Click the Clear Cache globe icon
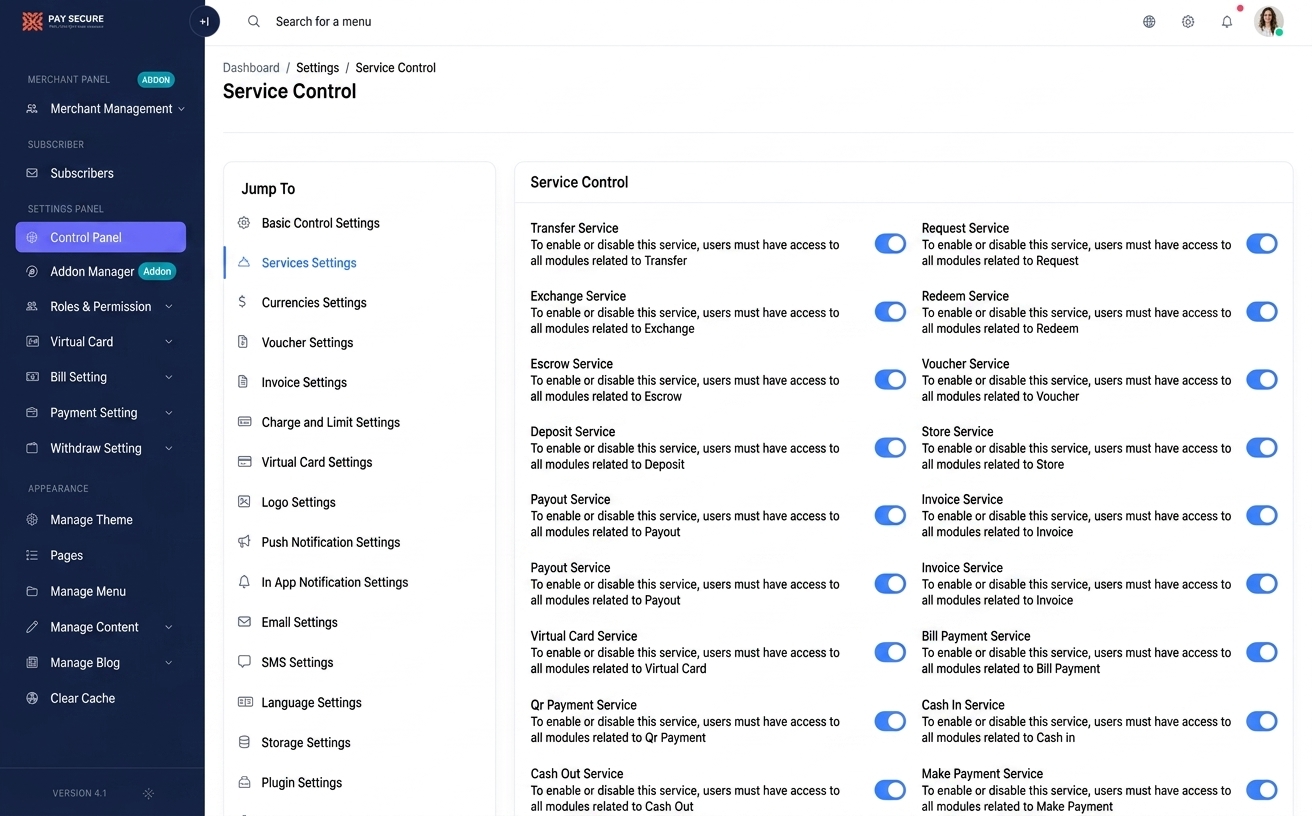Image resolution: width=1312 pixels, height=816 pixels. (x=32, y=698)
